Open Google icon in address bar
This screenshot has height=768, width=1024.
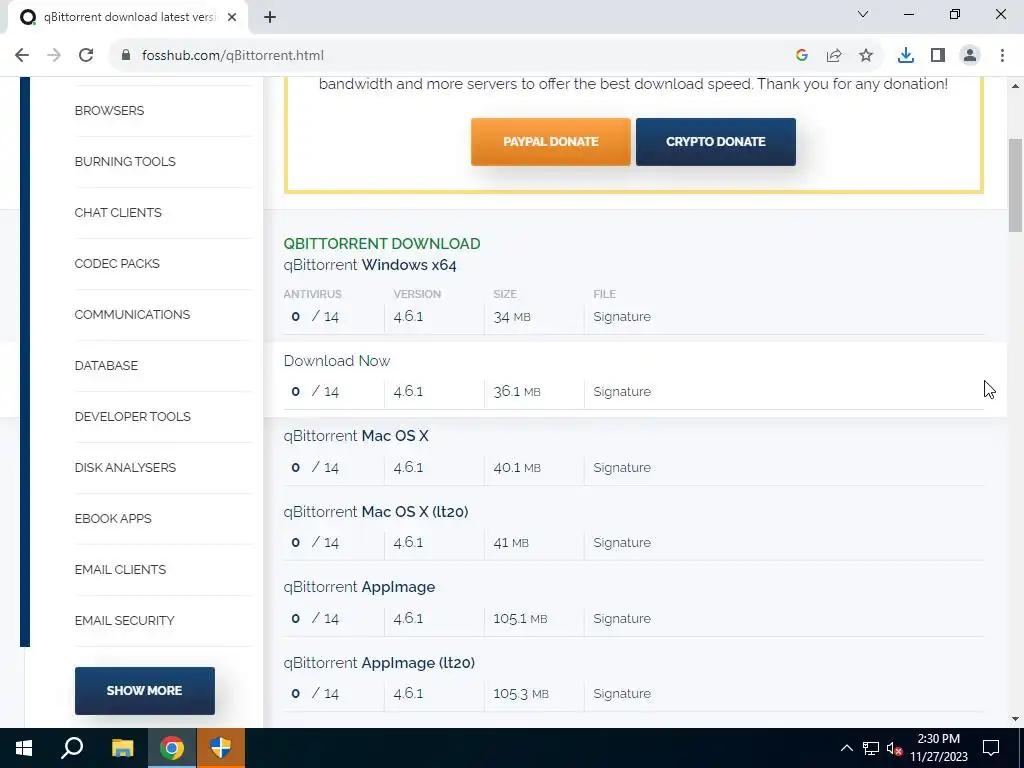pyautogui.click(x=802, y=56)
